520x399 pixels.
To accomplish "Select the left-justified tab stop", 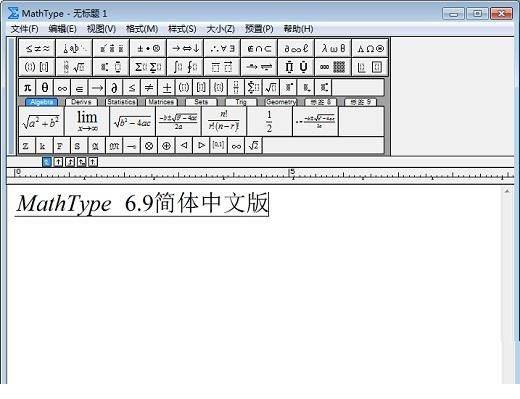I will coord(47,162).
